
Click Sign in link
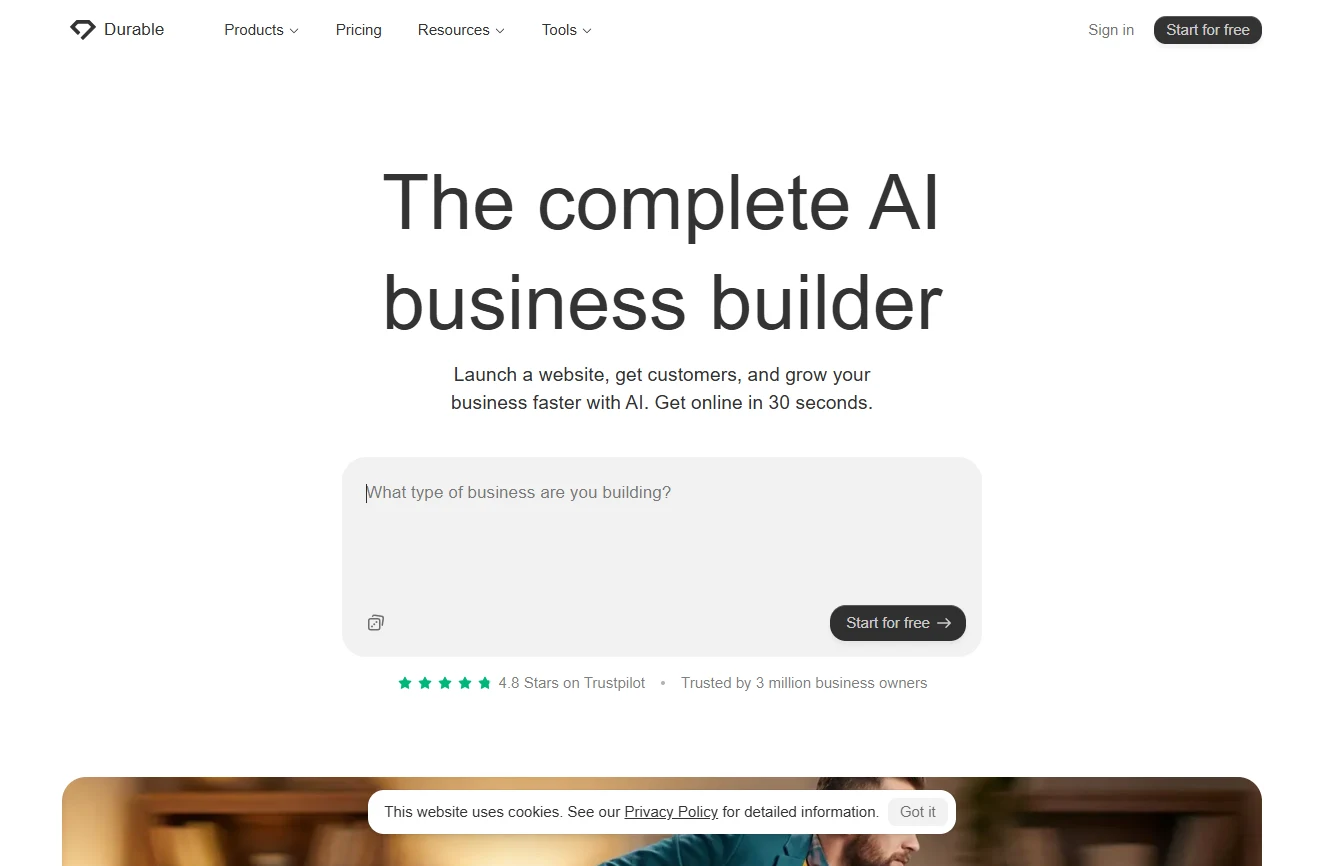(x=1111, y=30)
